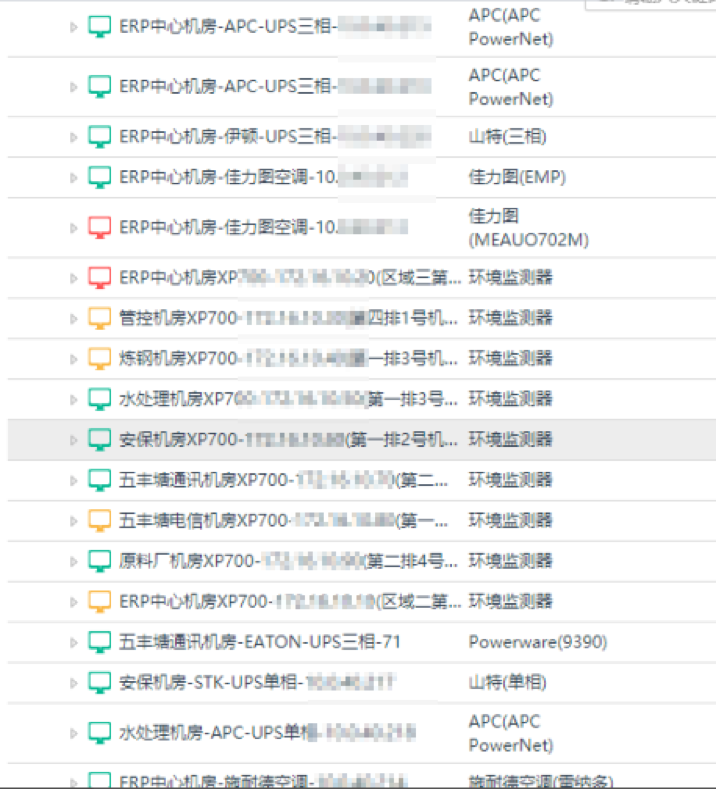Expand the 五丰塘电信机房XP700 row
This screenshot has width=716, height=789.
tap(73, 521)
